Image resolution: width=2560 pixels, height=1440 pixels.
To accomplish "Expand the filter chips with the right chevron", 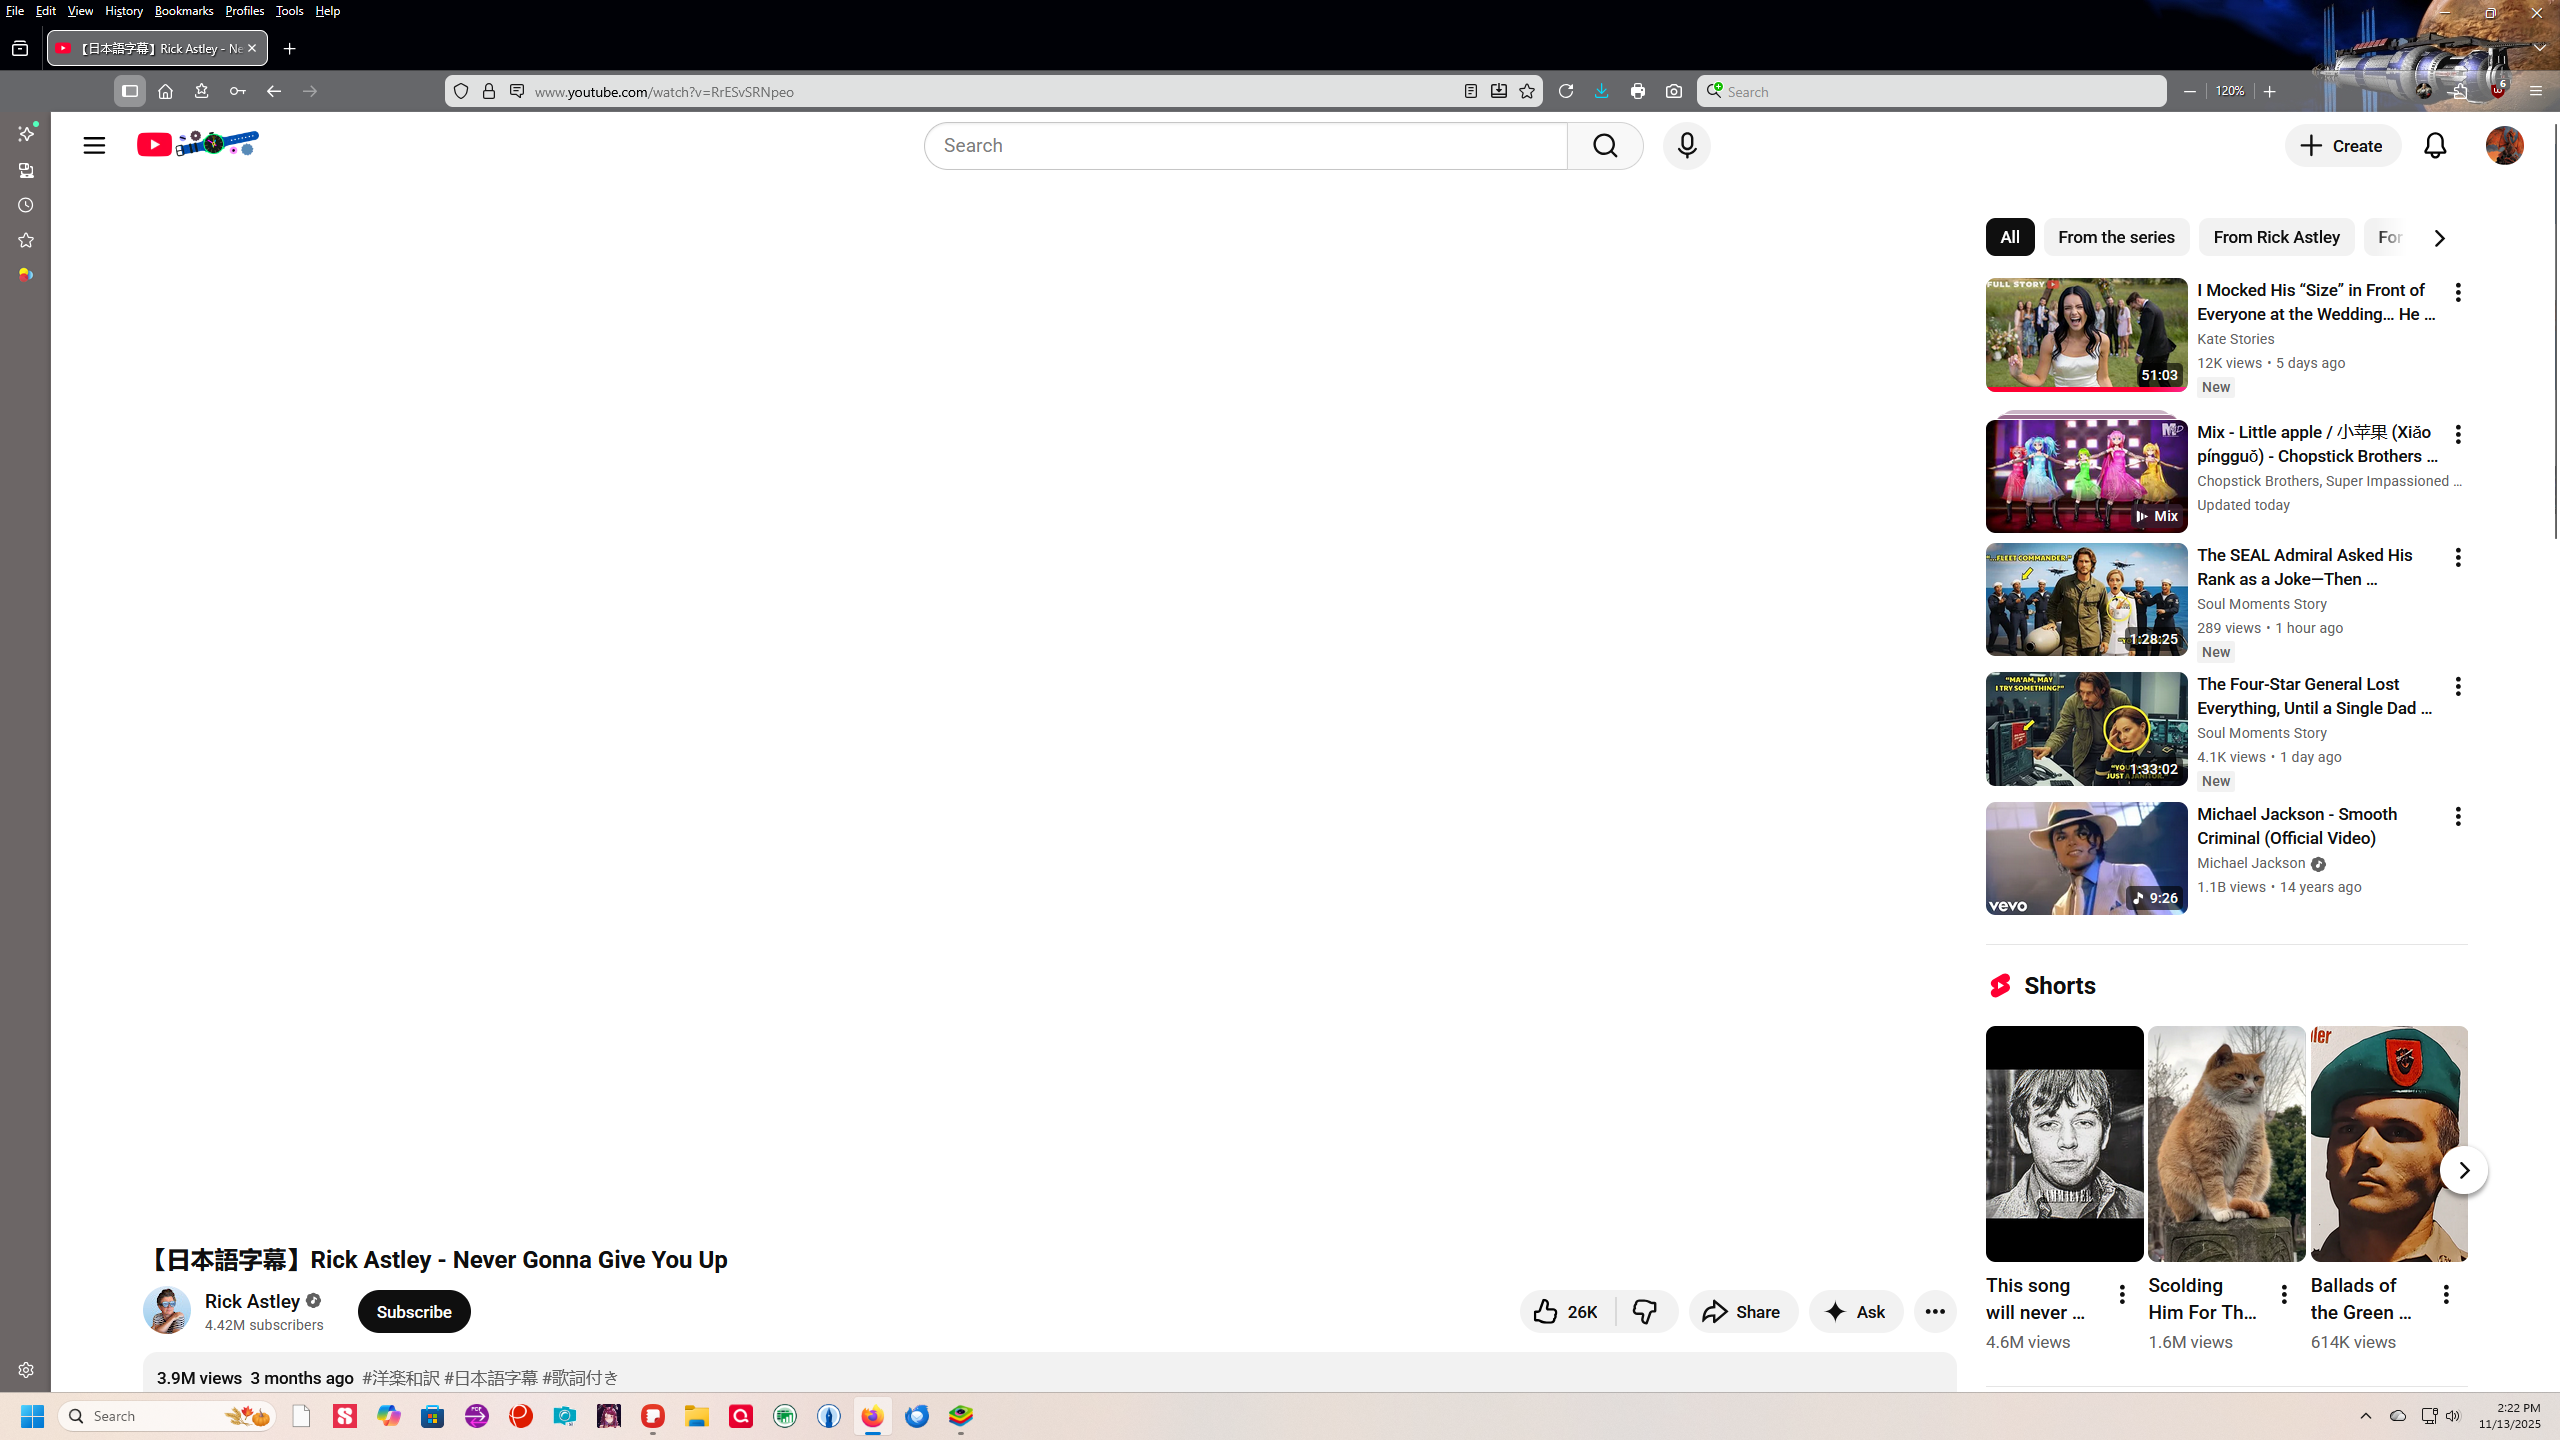I will point(2439,238).
